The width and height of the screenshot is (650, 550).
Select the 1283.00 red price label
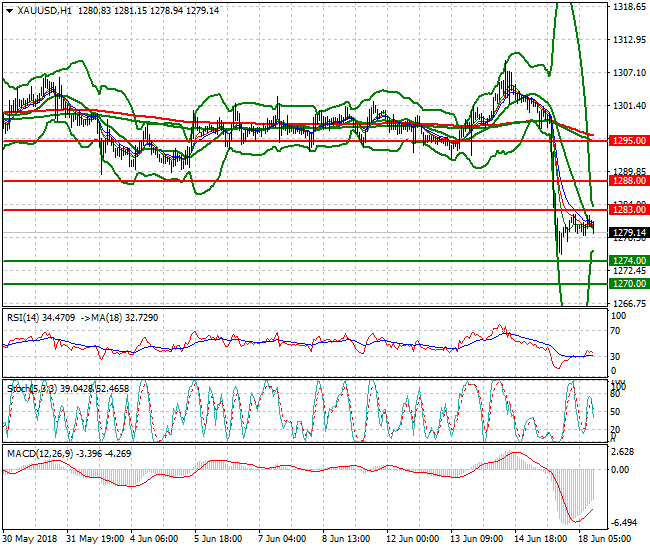click(627, 210)
